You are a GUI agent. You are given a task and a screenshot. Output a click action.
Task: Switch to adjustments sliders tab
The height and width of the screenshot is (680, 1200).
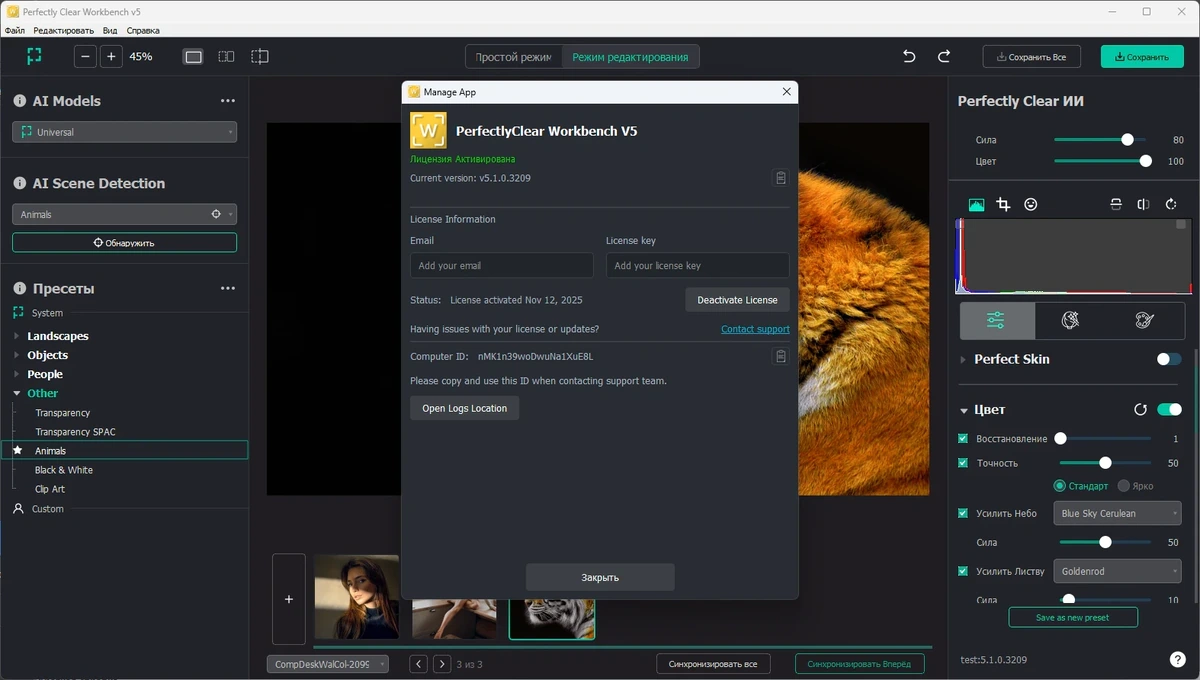pyautogui.click(x=995, y=321)
